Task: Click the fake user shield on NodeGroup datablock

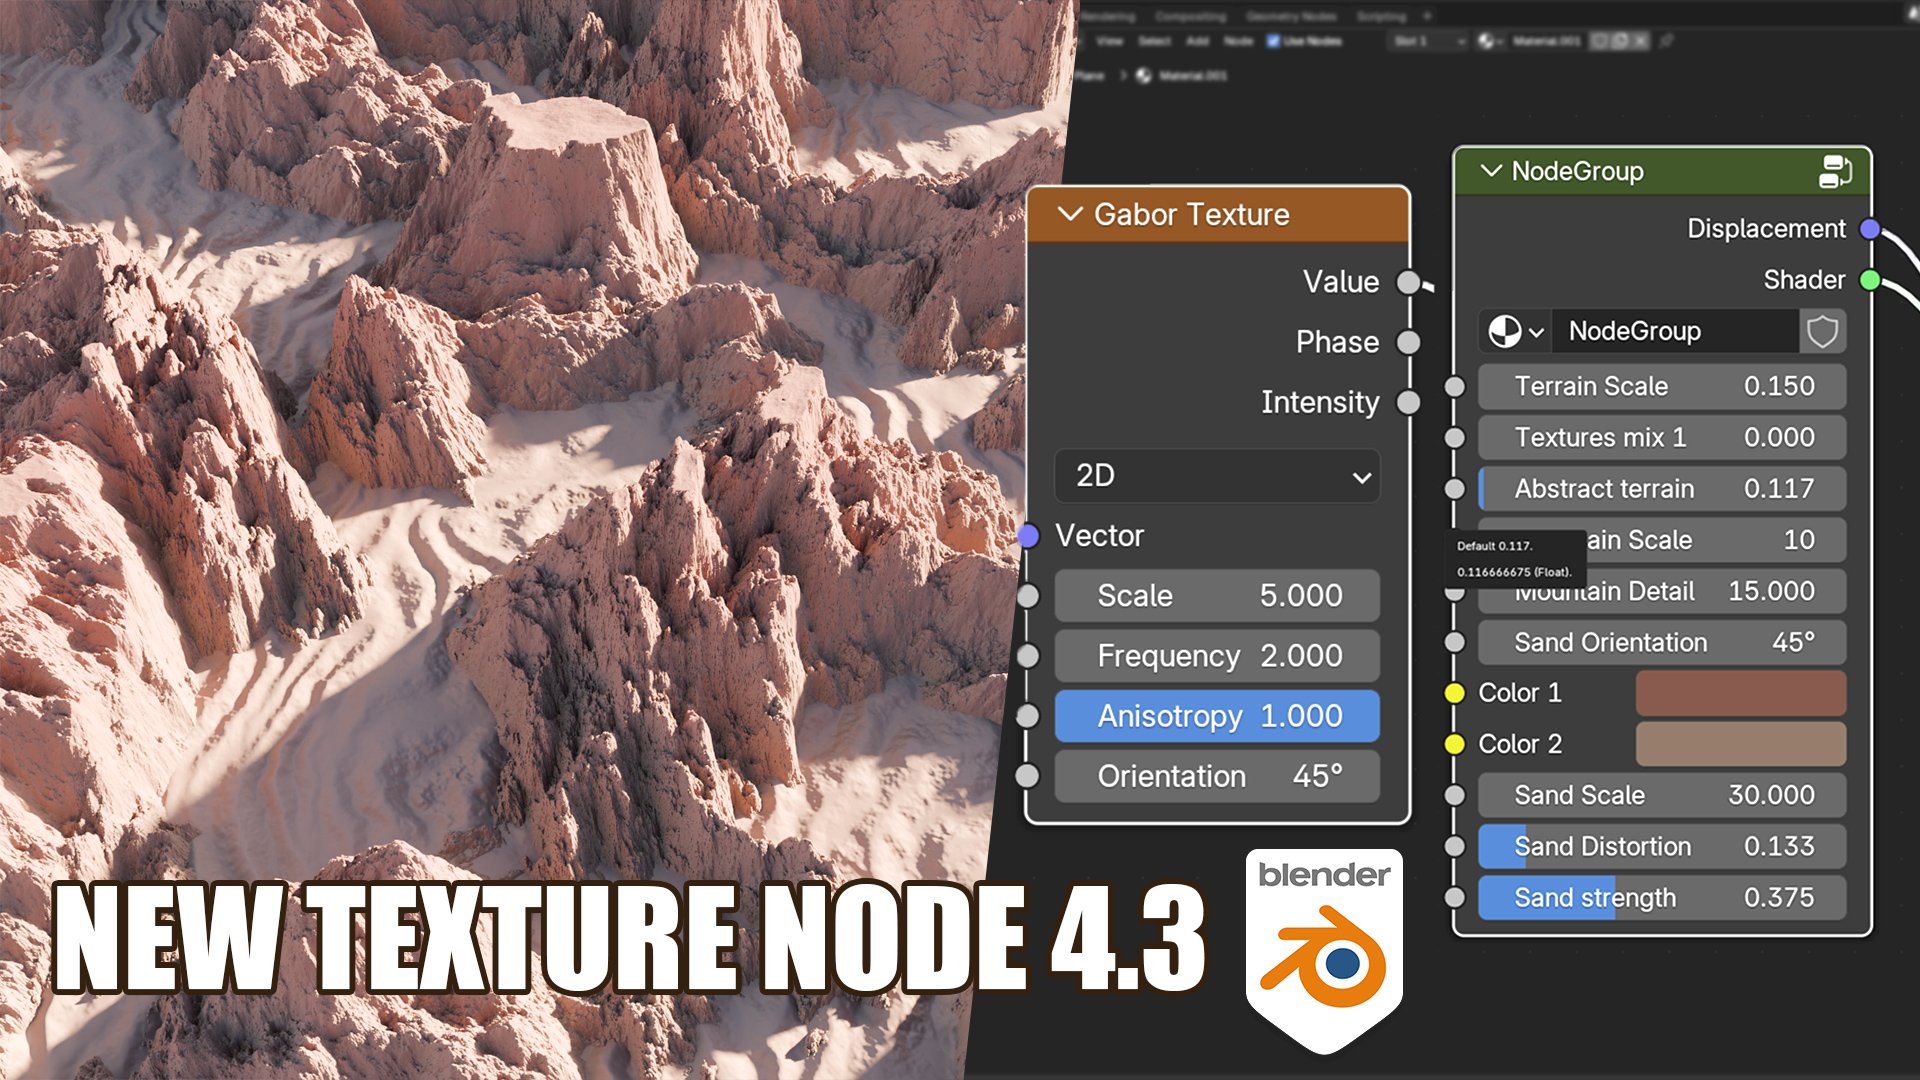Action: pyautogui.click(x=1822, y=331)
